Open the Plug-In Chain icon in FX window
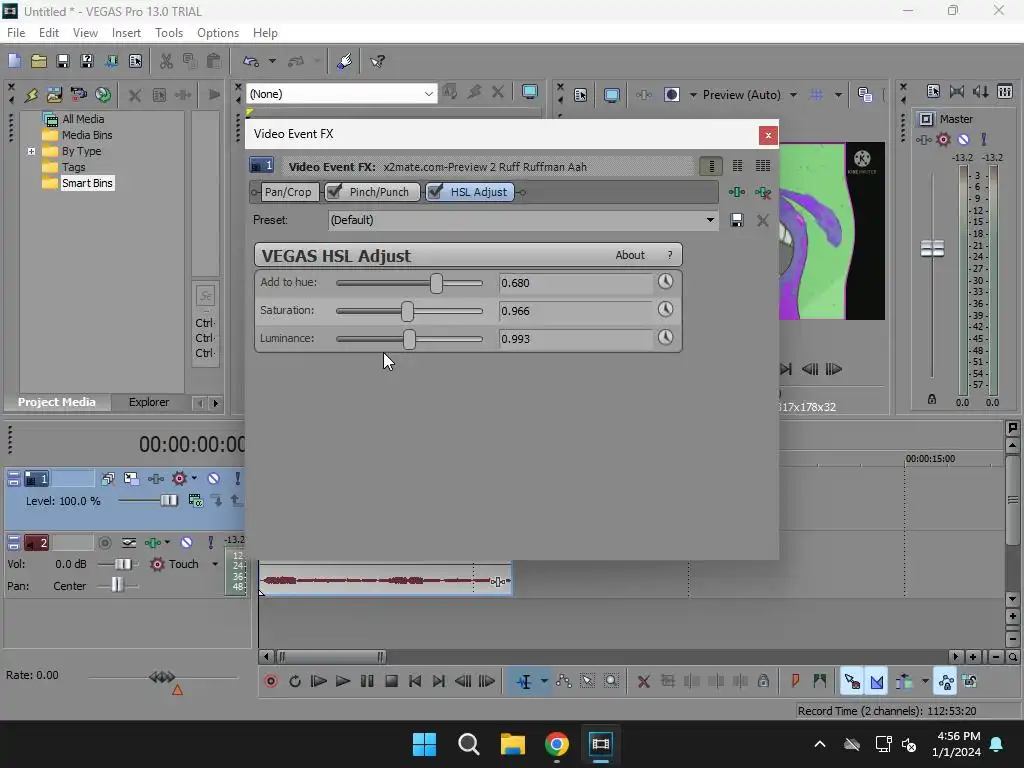Screen dimensions: 1024x768 point(737,192)
